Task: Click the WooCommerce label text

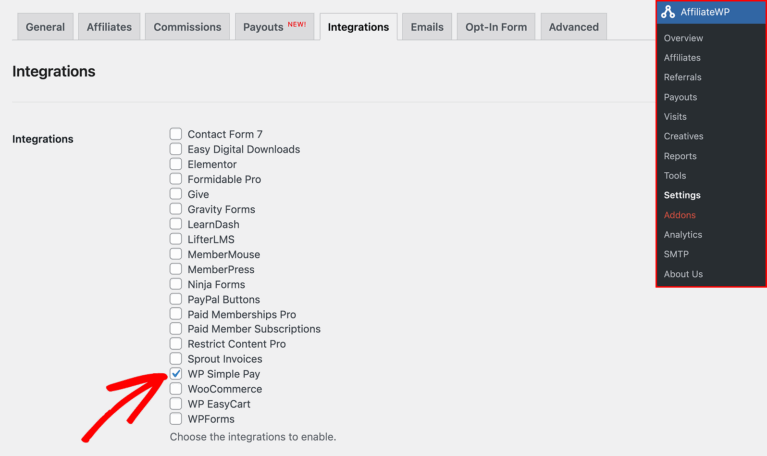Action: [x=225, y=389]
